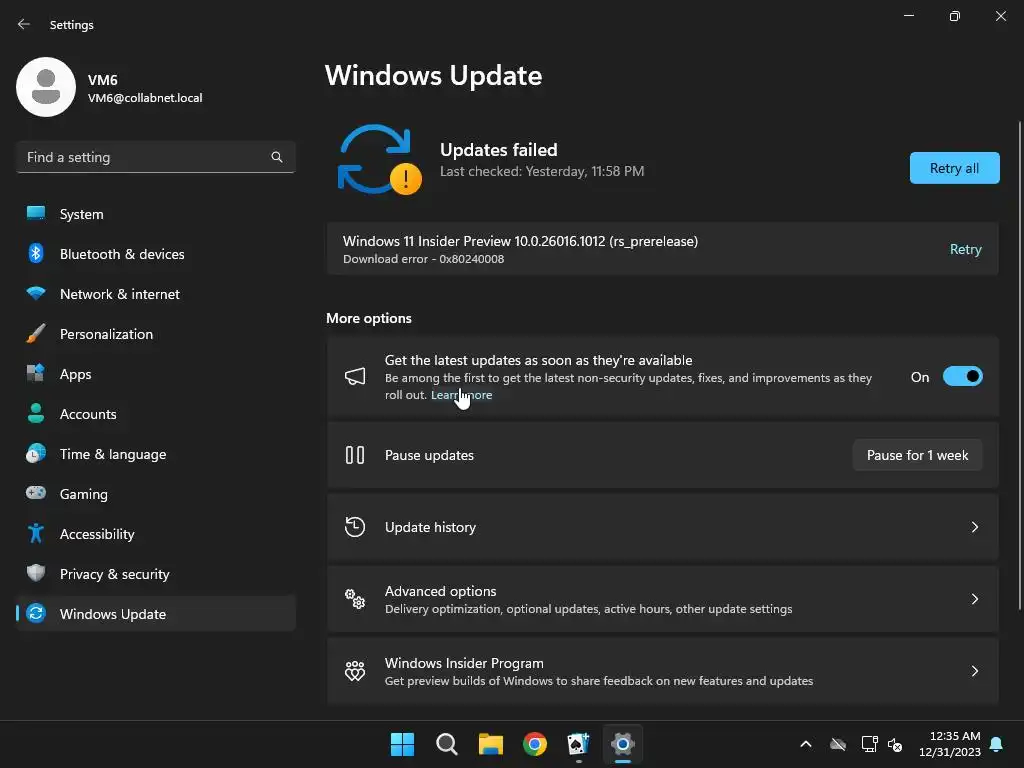The image size is (1024, 768).
Task: Open the notification bell in system tray
Action: tap(997, 744)
